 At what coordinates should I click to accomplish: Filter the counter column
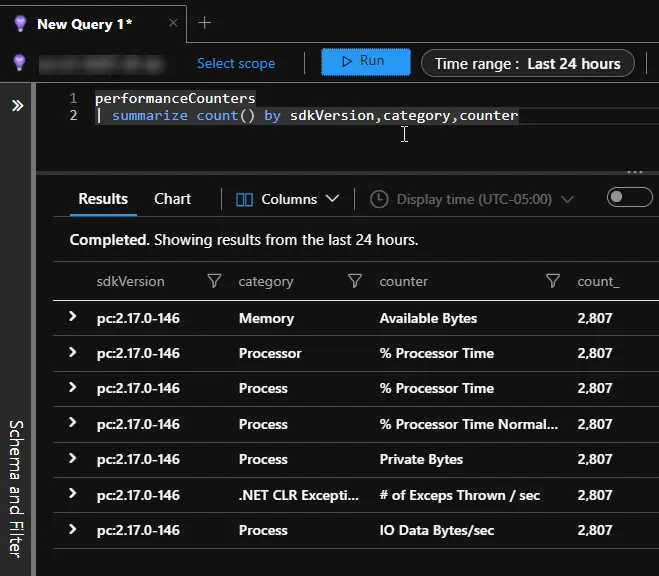553,282
